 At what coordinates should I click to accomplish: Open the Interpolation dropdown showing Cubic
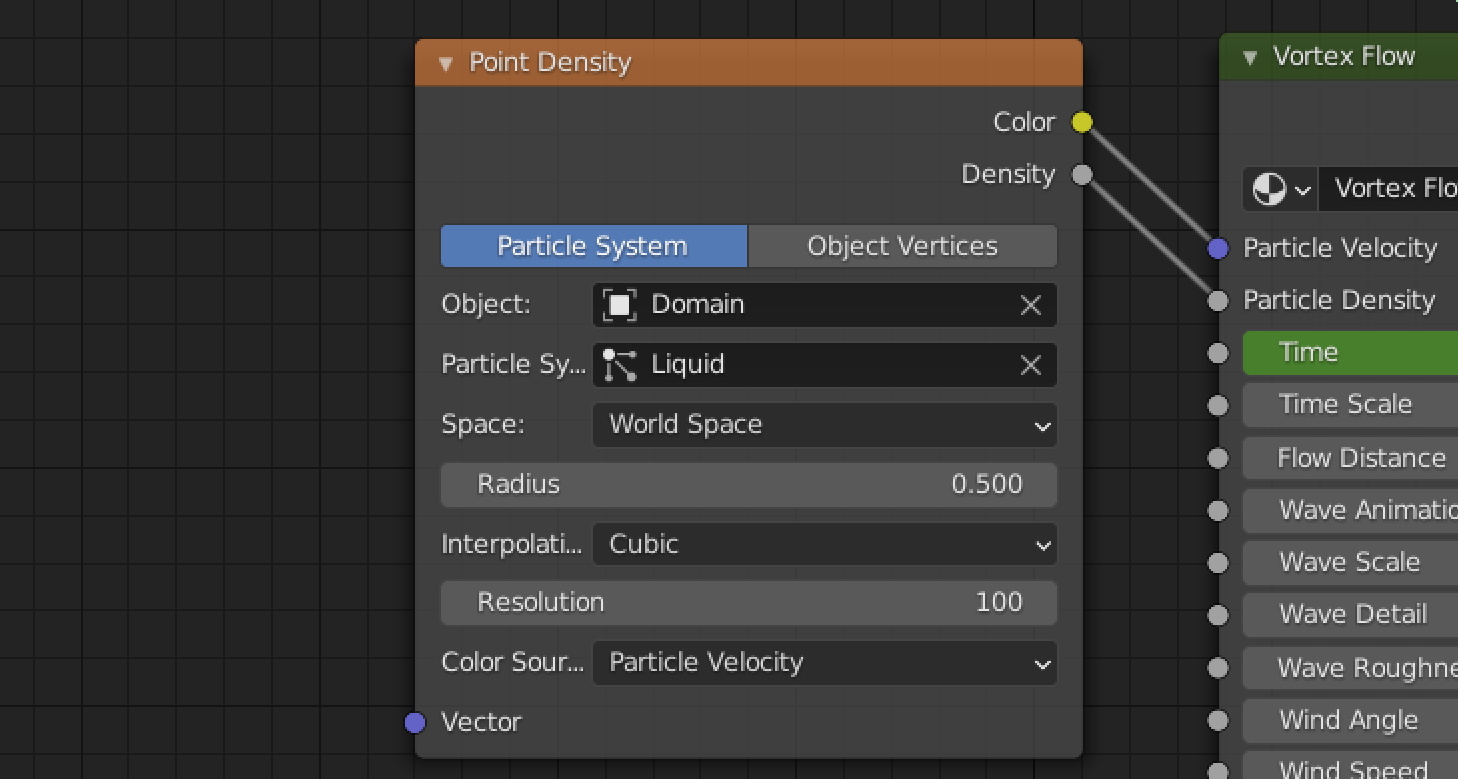tap(825, 544)
